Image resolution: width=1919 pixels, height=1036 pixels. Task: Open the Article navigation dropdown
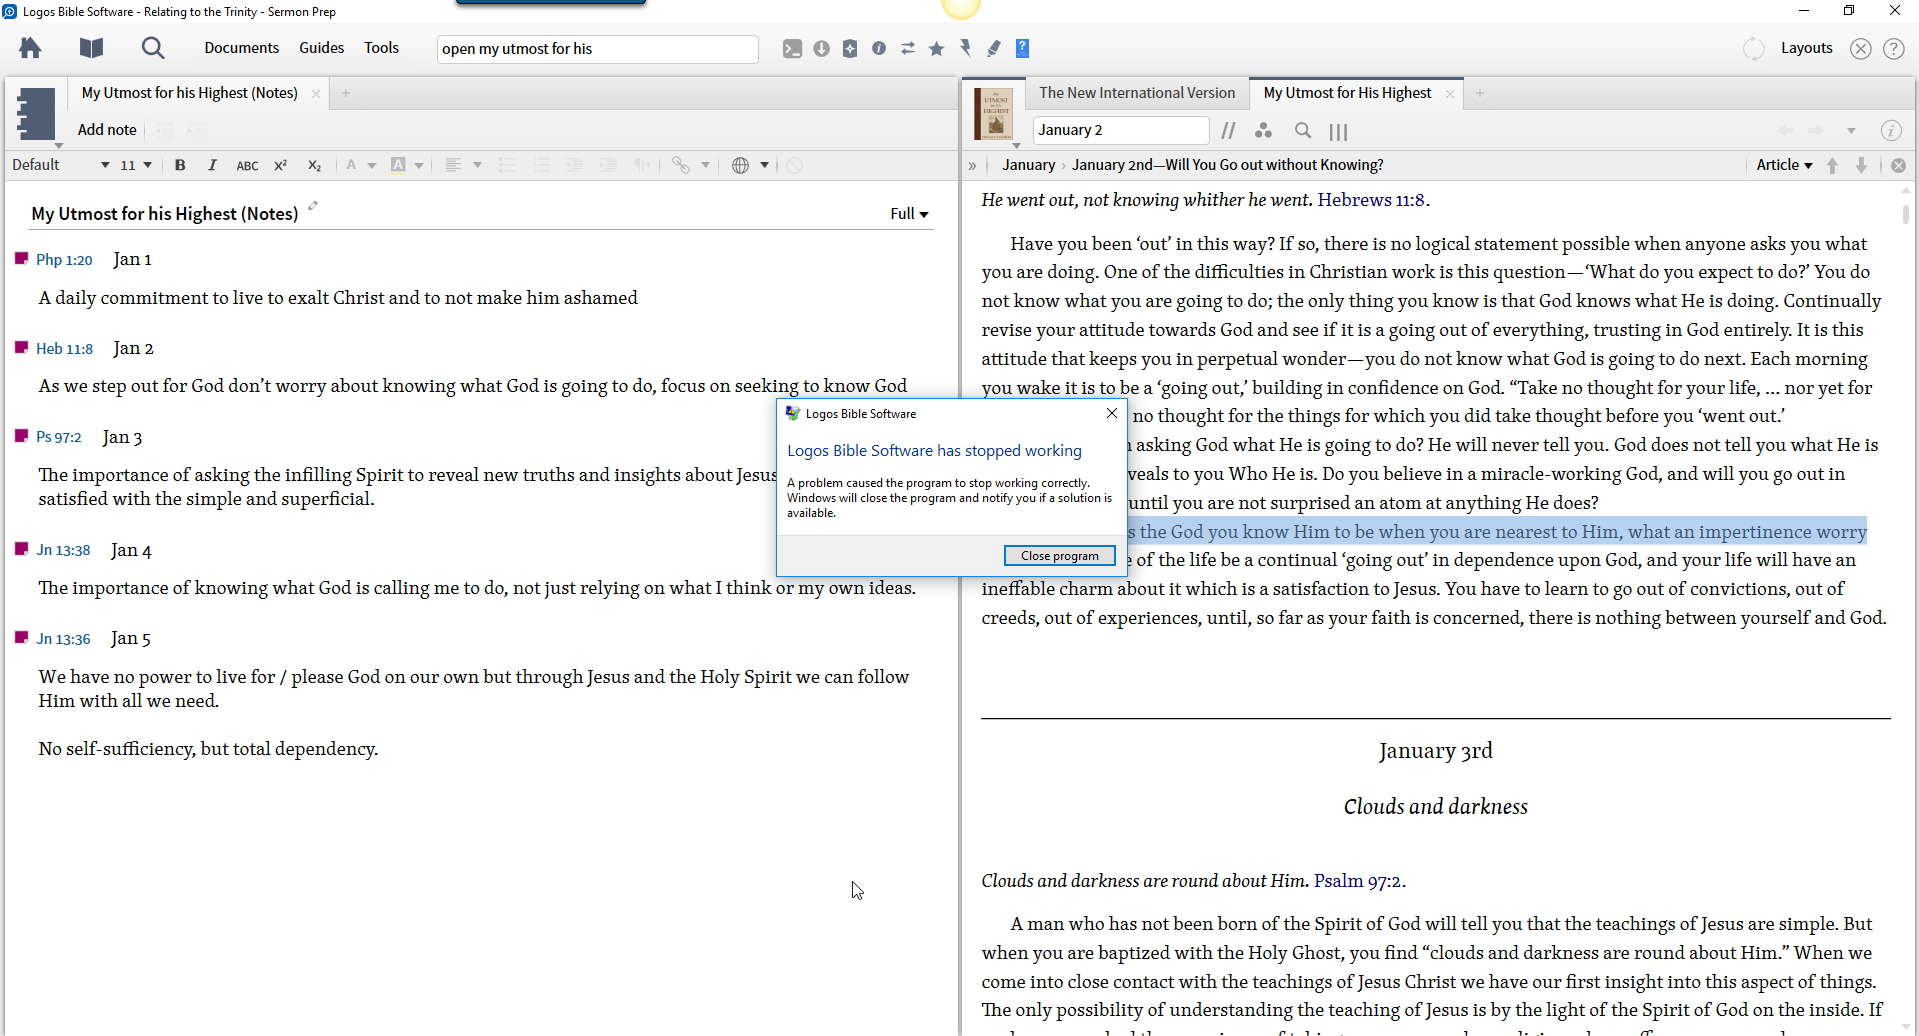pyautogui.click(x=1784, y=165)
